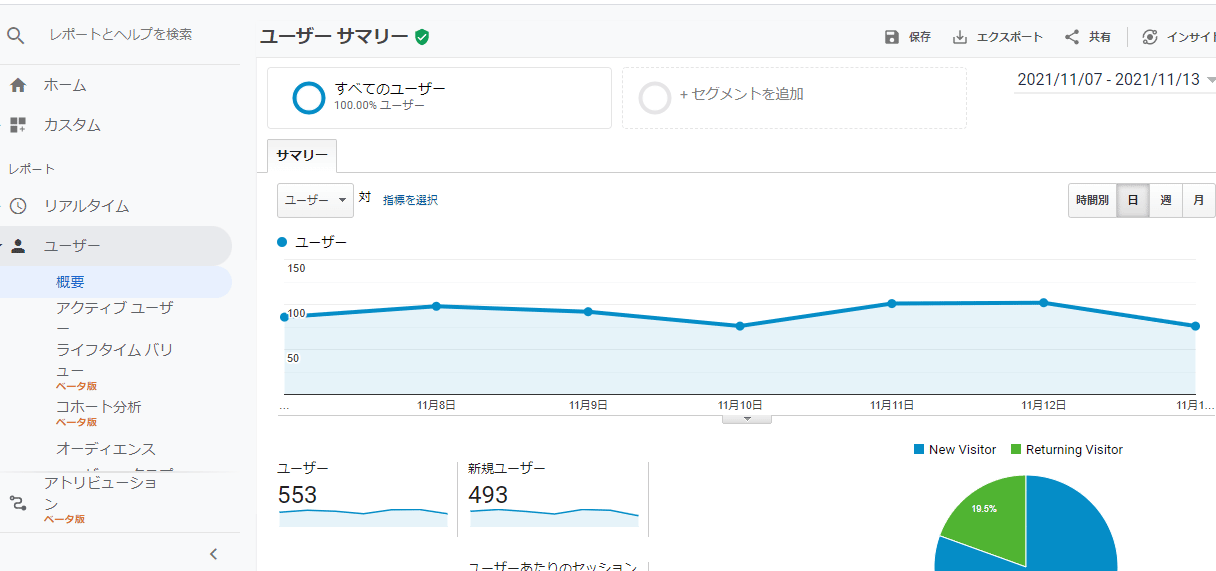Open the ユーザー metric dropdown
Viewport: 1216px width, 571px height.
point(315,200)
